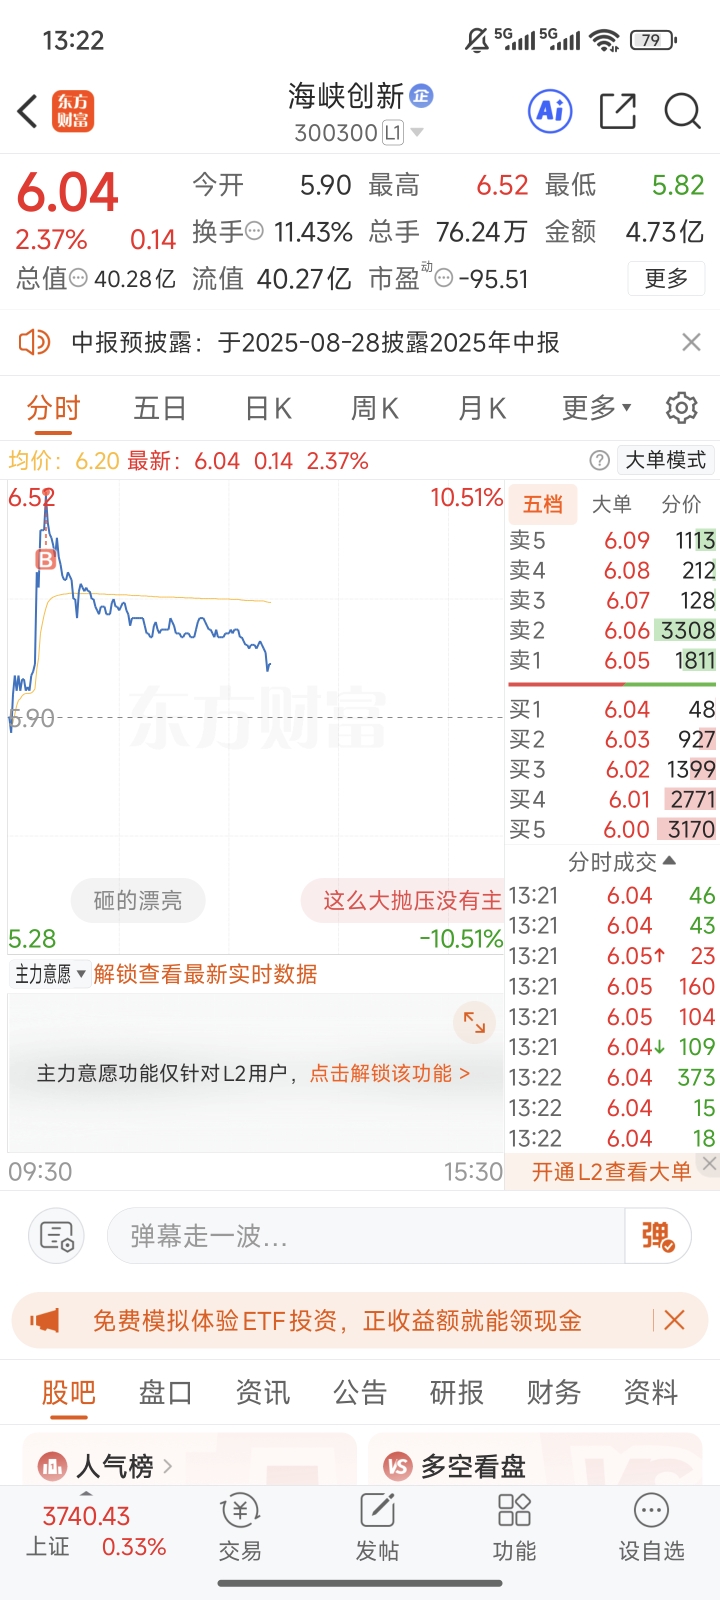Expand stock code 300300 dropdown arrow
Viewport: 720px width, 1600px height.
pyautogui.click(x=417, y=133)
